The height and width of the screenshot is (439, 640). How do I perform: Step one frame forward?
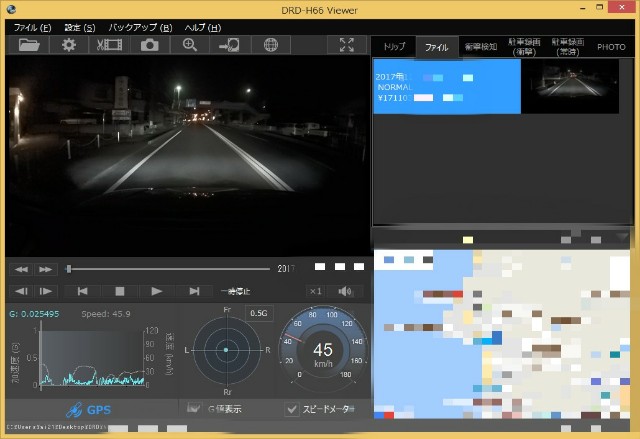[45, 291]
